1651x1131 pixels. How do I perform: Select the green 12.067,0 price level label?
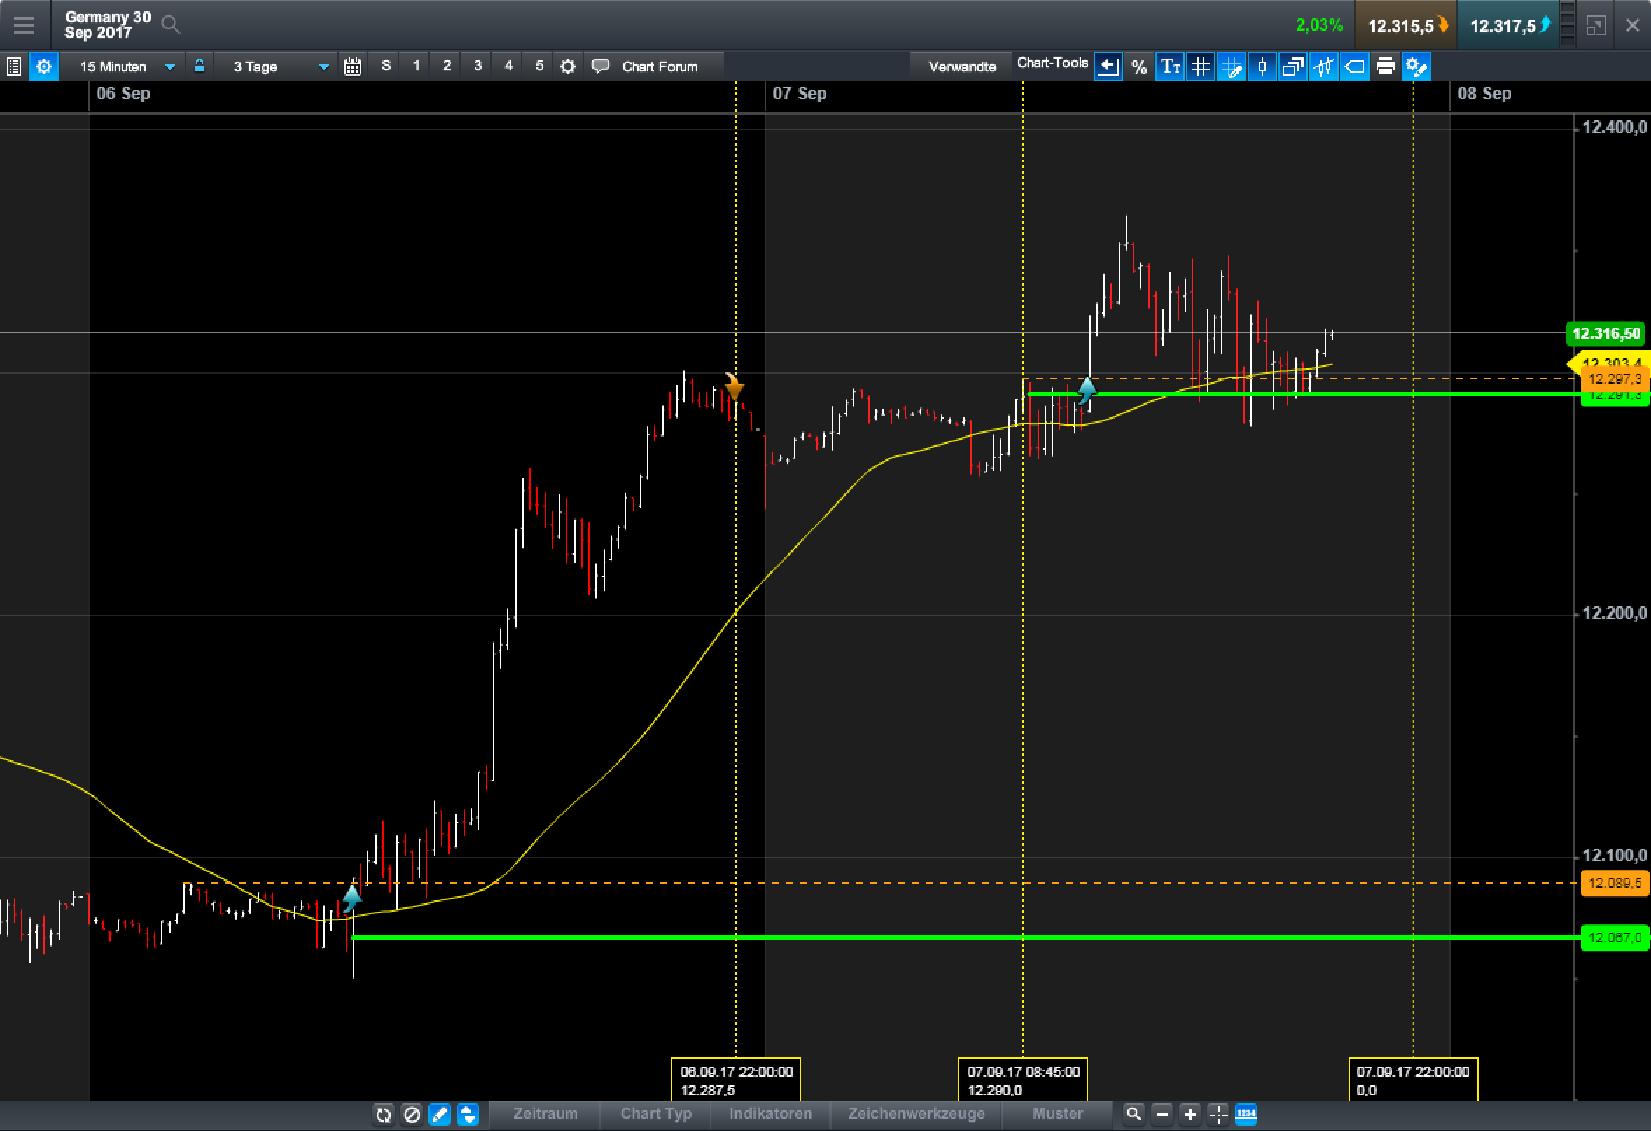point(1614,938)
